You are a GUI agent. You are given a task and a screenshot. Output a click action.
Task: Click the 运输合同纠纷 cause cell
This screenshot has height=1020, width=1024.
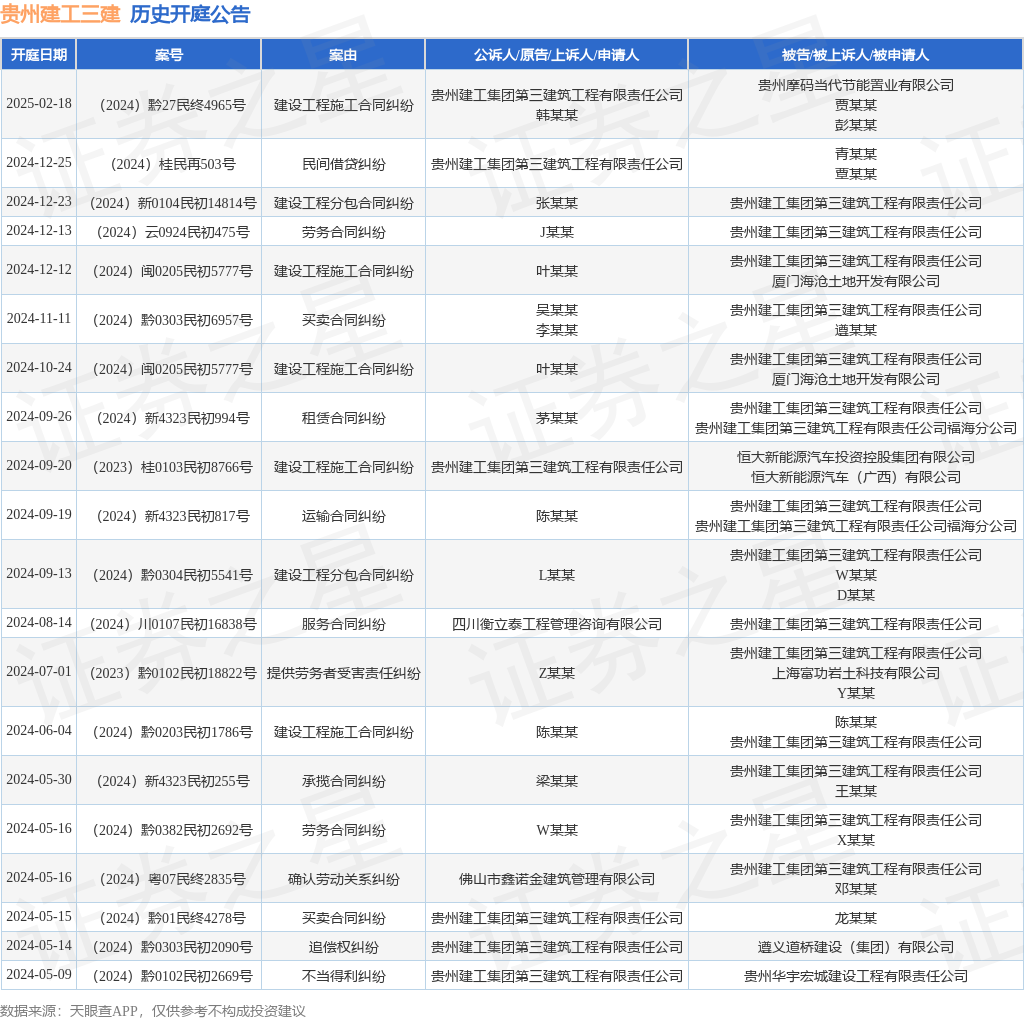(343, 516)
